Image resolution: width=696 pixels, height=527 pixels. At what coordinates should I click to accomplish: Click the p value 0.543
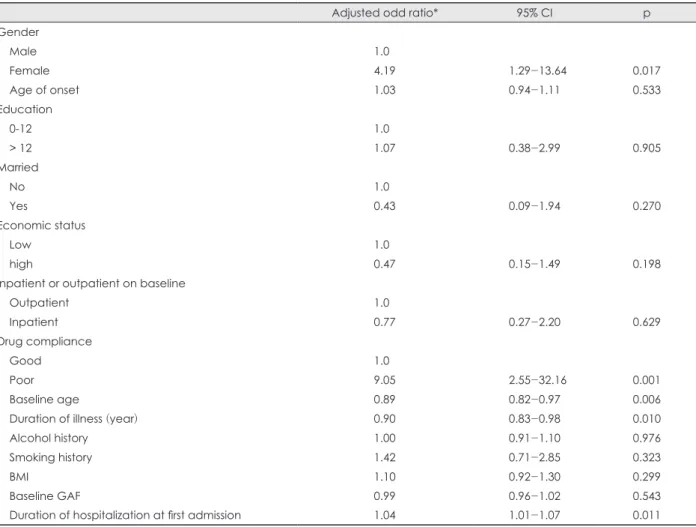coord(646,496)
